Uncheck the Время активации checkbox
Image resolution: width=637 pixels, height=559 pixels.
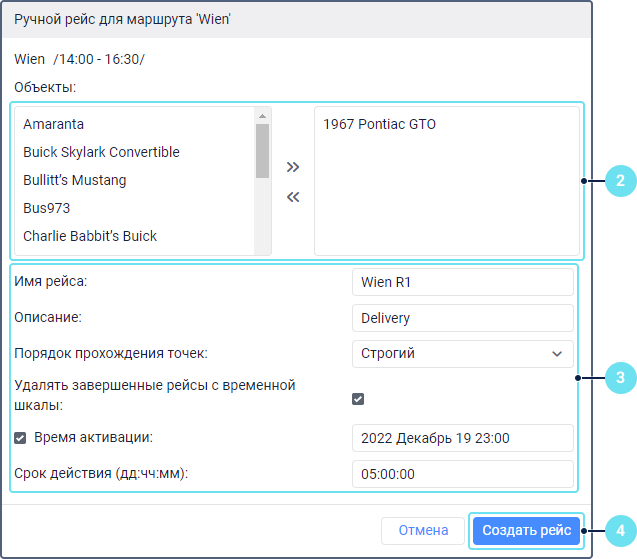point(20,437)
